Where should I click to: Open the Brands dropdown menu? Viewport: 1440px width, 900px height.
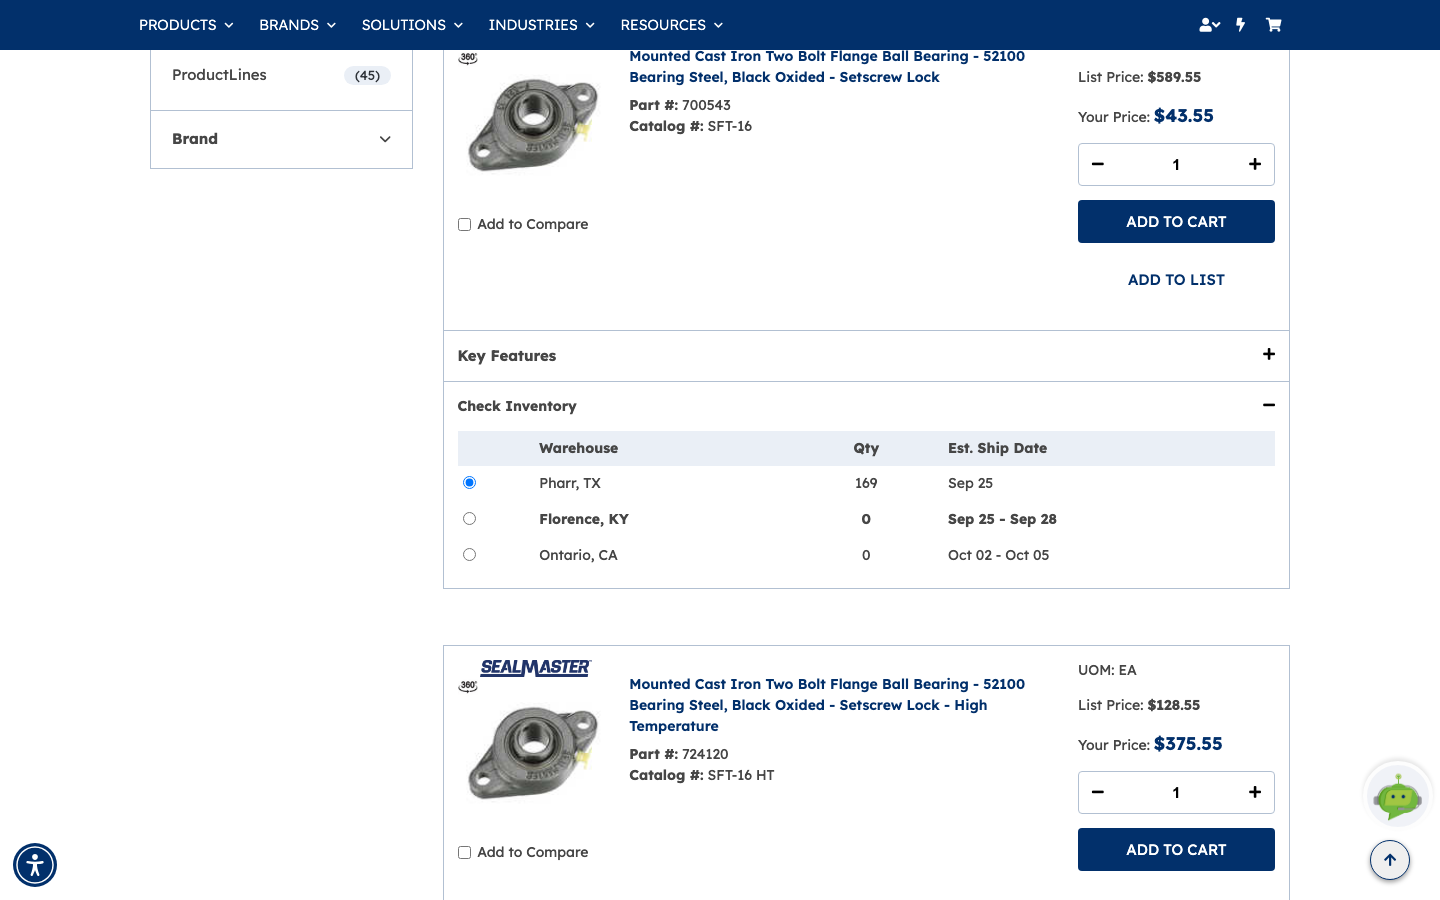(297, 25)
